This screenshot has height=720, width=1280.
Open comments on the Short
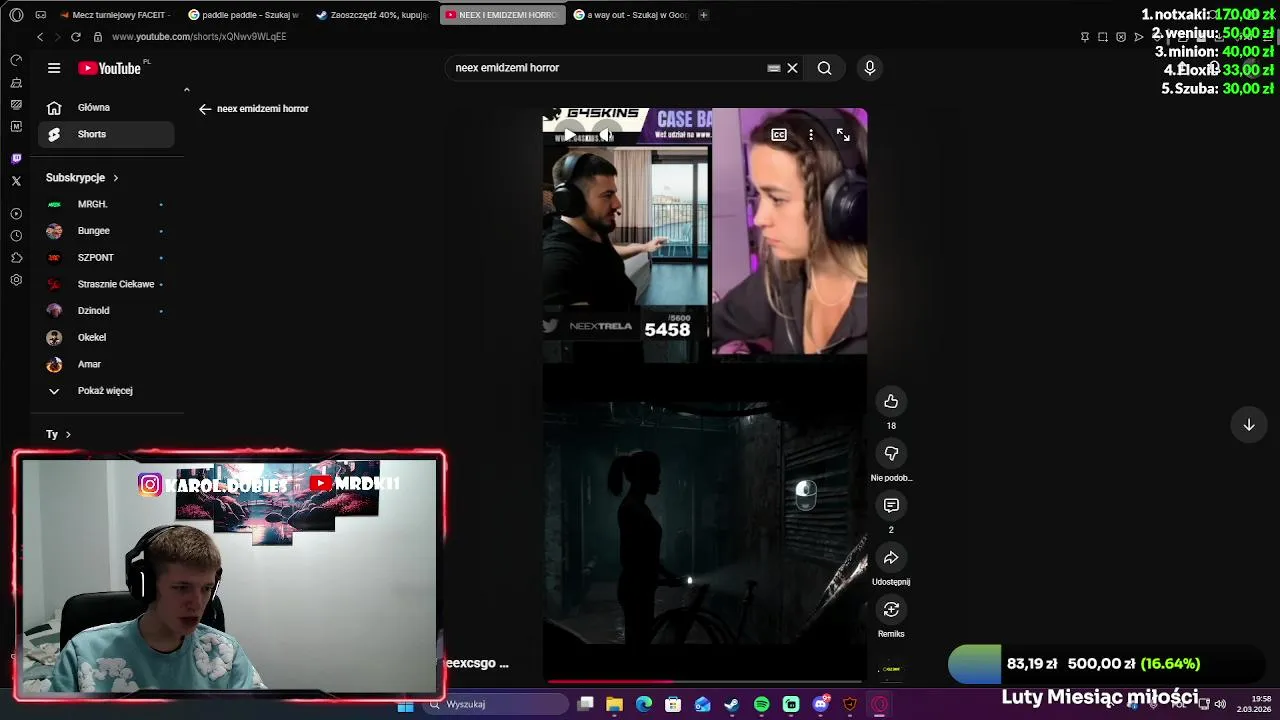pyautogui.click(x=891, y=505)
